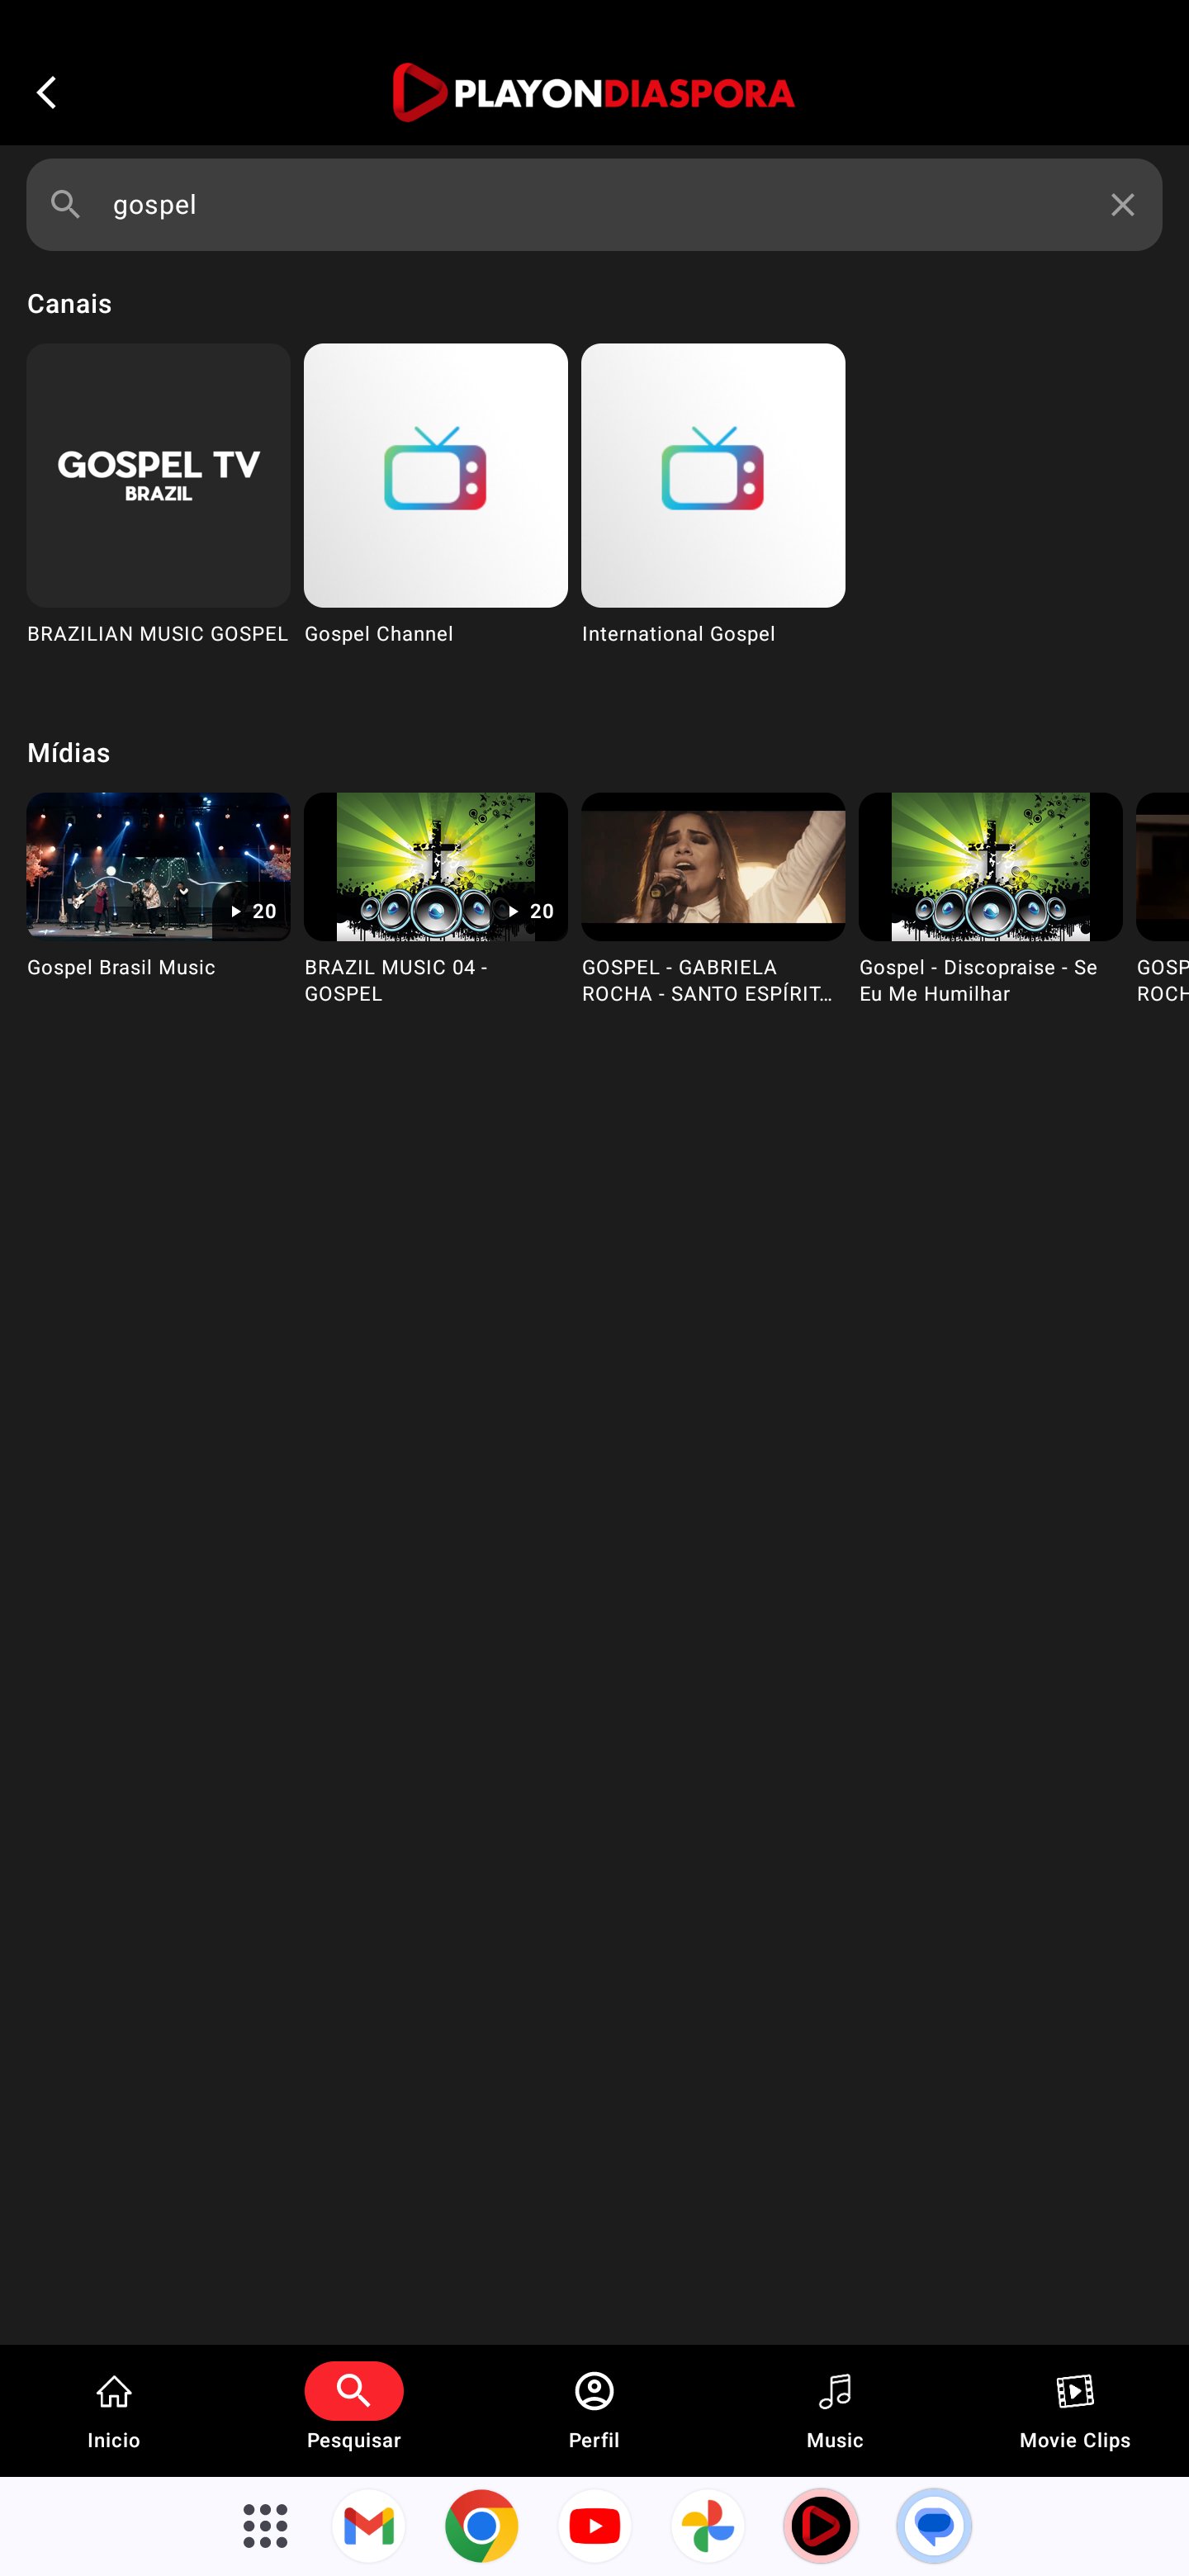1189x2576 pixels.
Task: Play the Gospel Brasil Music playlist thumbnail
Action: [159, 866]
